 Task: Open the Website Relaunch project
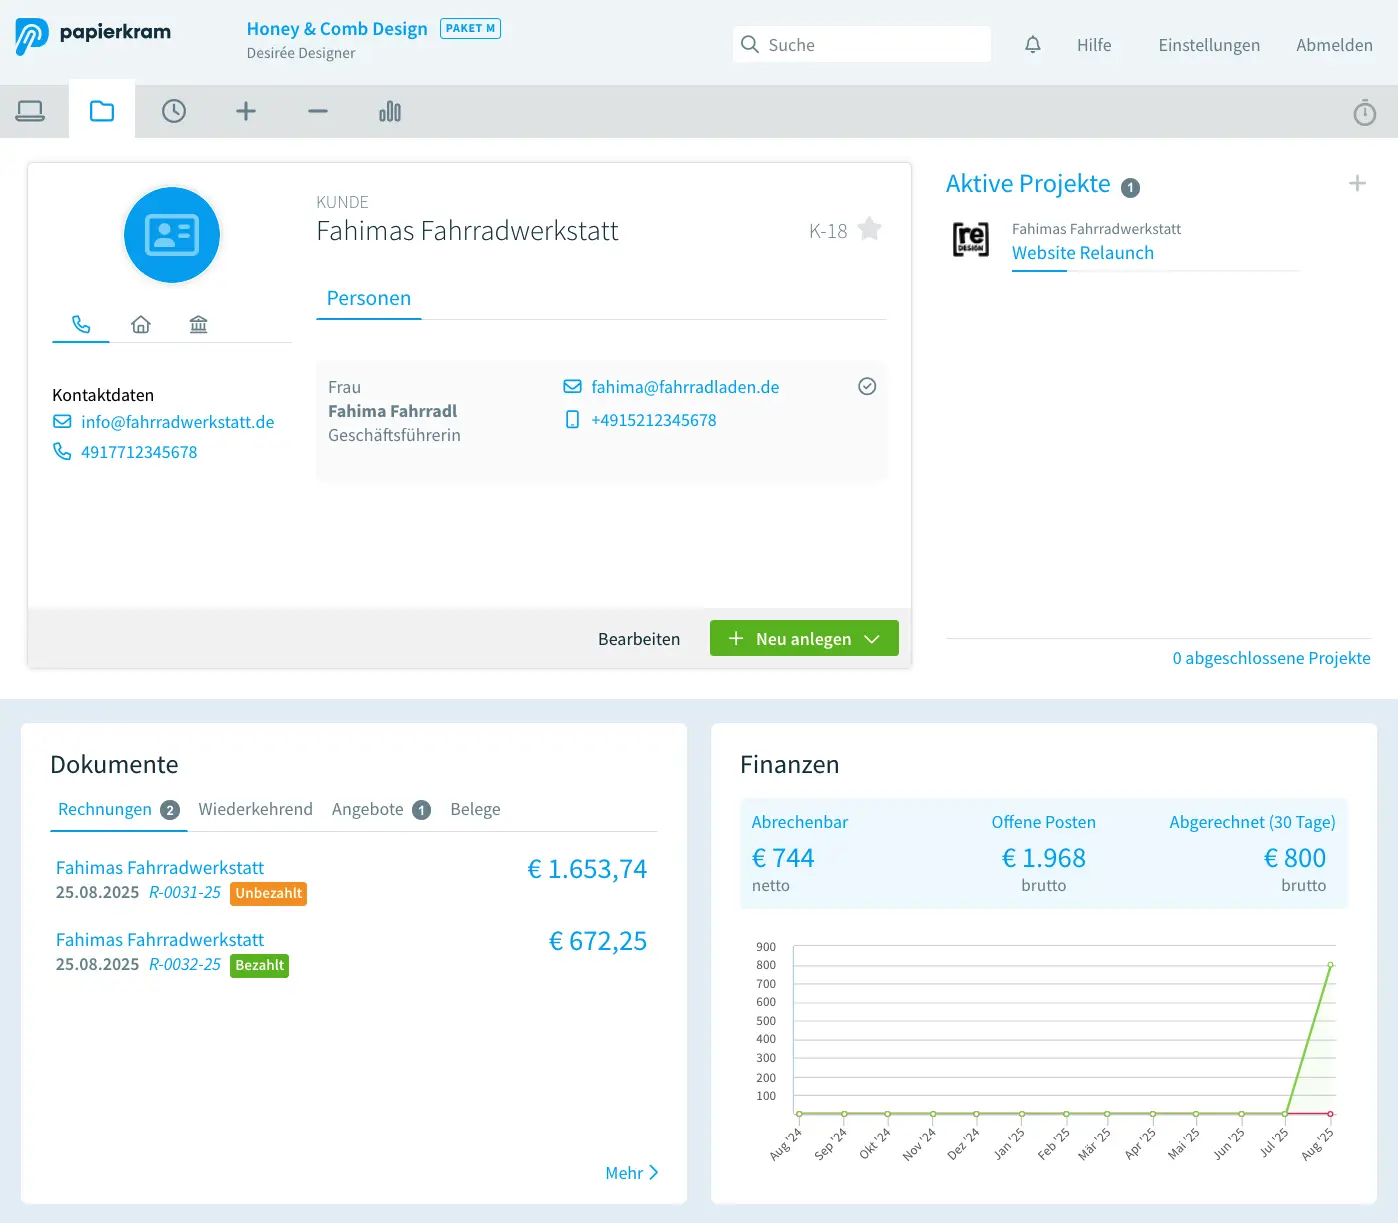click(1083, 253)
